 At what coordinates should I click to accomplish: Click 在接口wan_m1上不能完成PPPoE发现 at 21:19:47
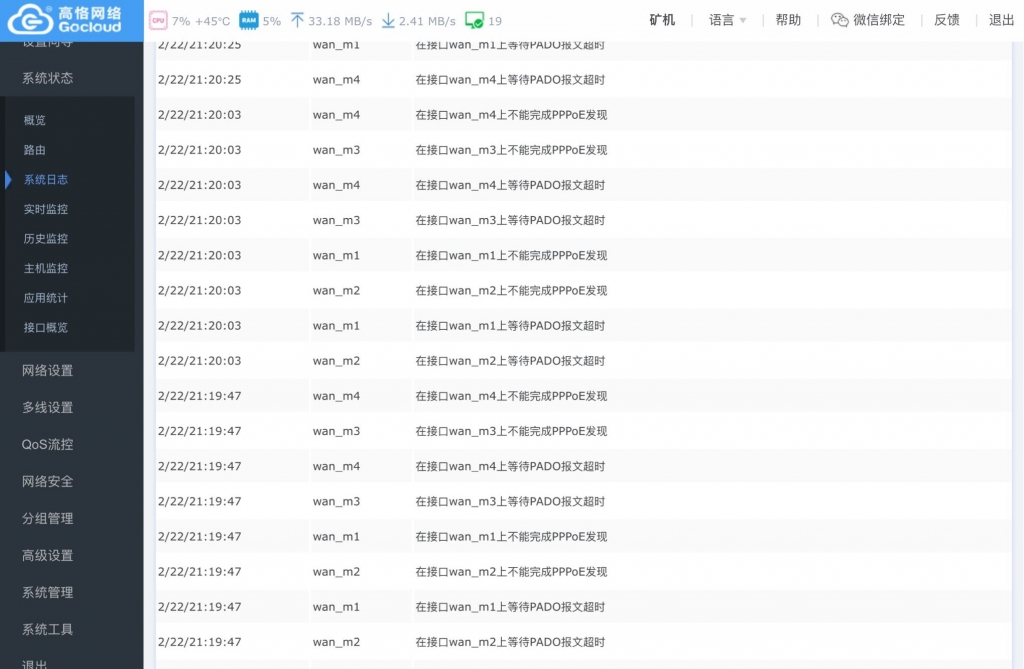coord(511,536)
